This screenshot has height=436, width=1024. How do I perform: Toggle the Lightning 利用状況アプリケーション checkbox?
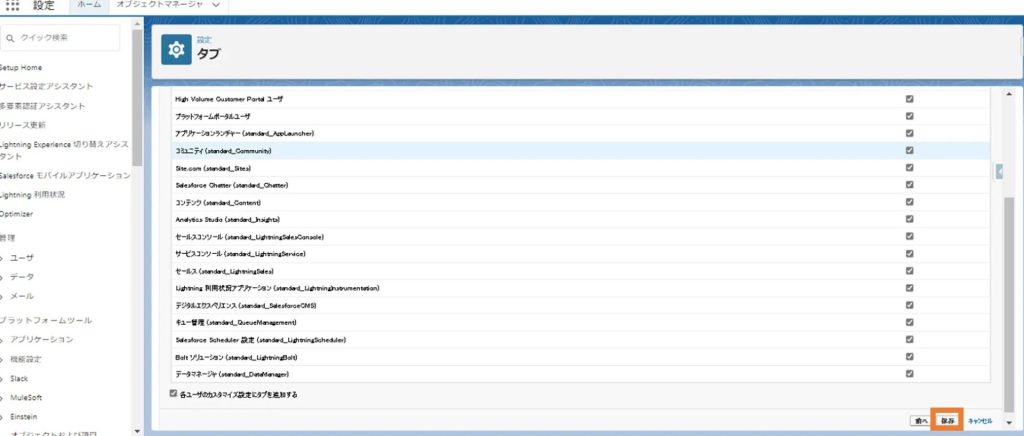tap(909, 288)
